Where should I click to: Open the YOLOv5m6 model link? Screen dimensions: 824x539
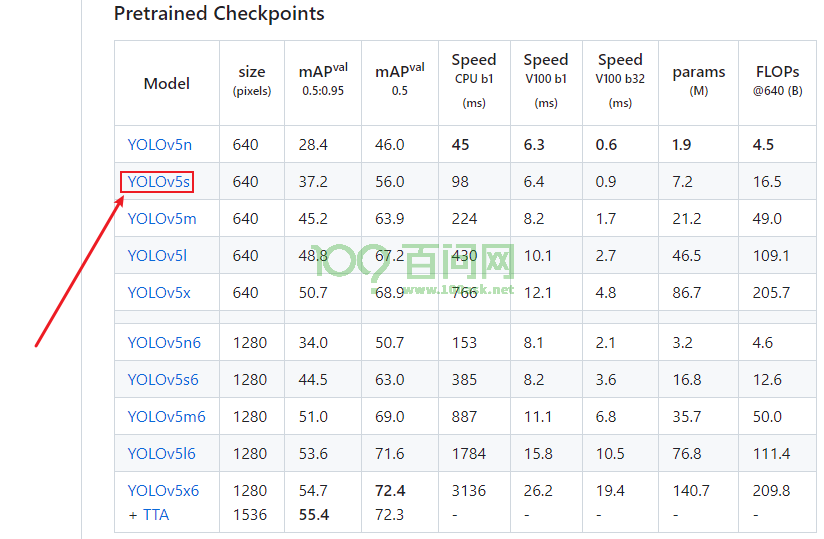166,417
